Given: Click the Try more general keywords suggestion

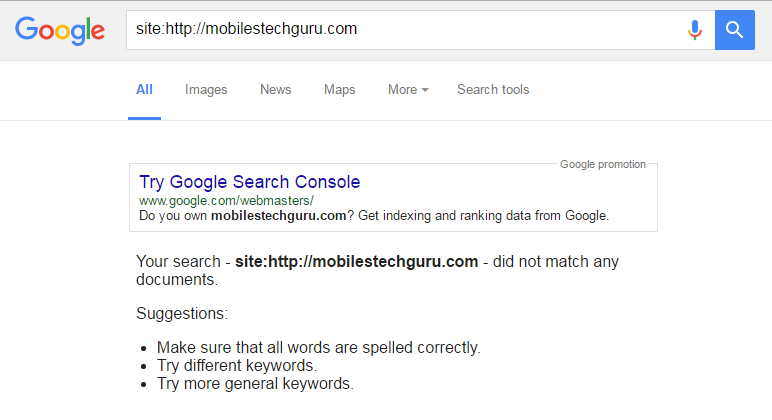Looking at the screenshot, I should point(255,383).
